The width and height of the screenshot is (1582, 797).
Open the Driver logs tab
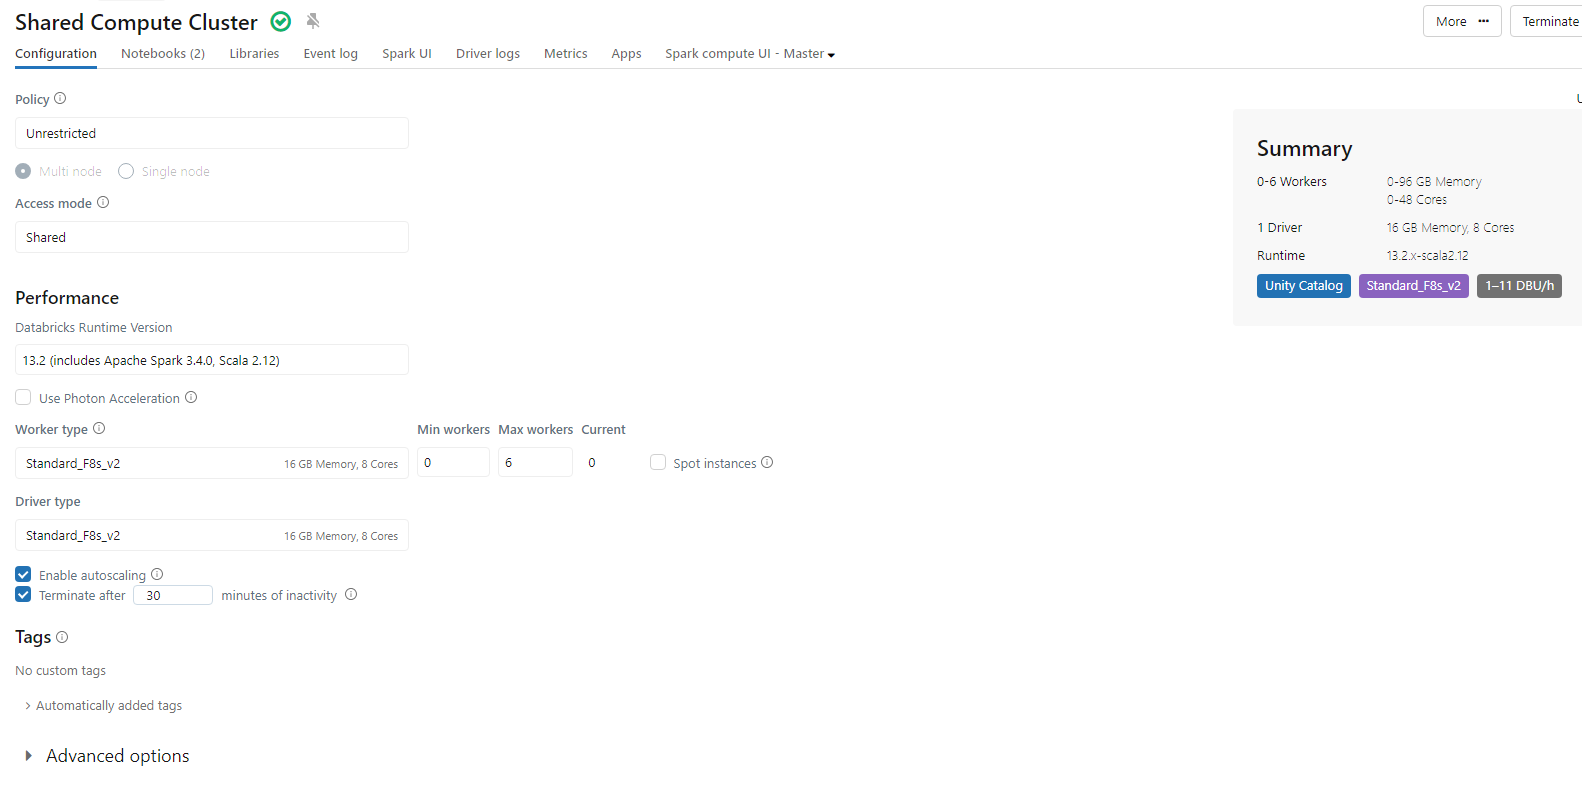point(488,54)
